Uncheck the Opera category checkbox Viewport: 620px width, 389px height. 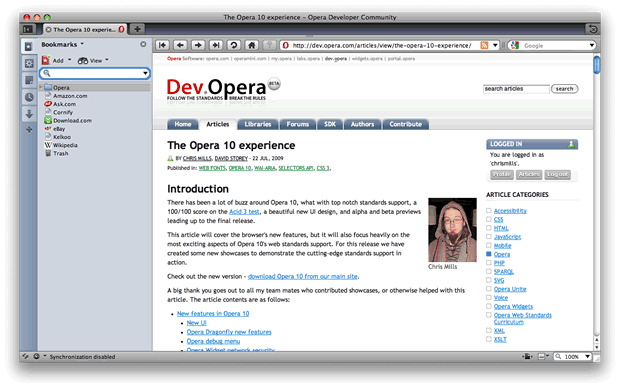[x=489, y=254]
